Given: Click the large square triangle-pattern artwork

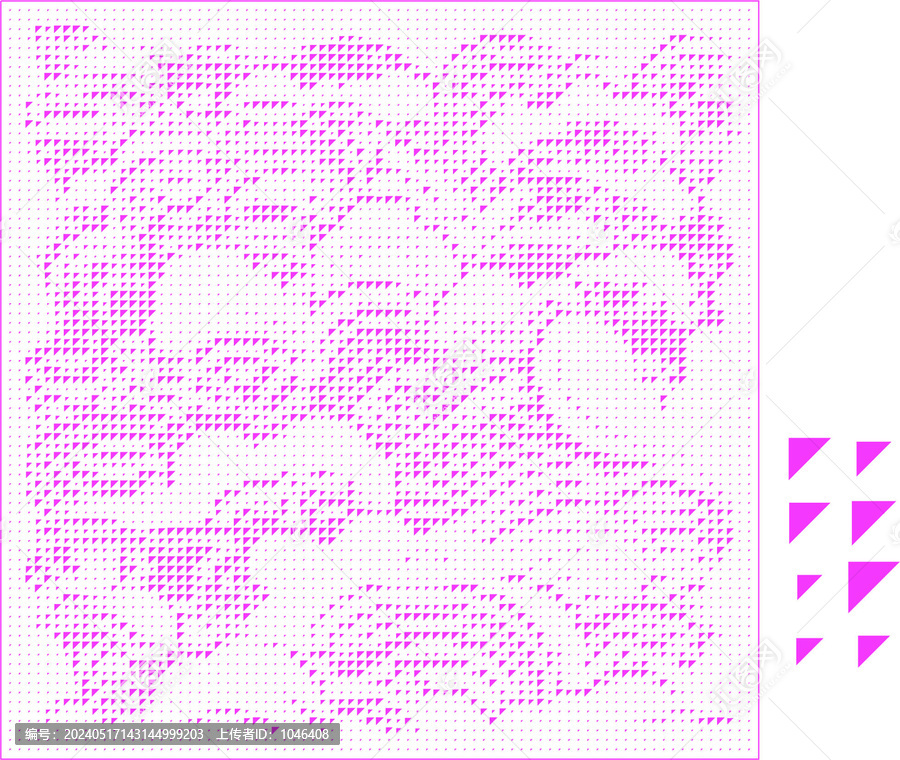Looking at the screenshot, I should [379, 380].
